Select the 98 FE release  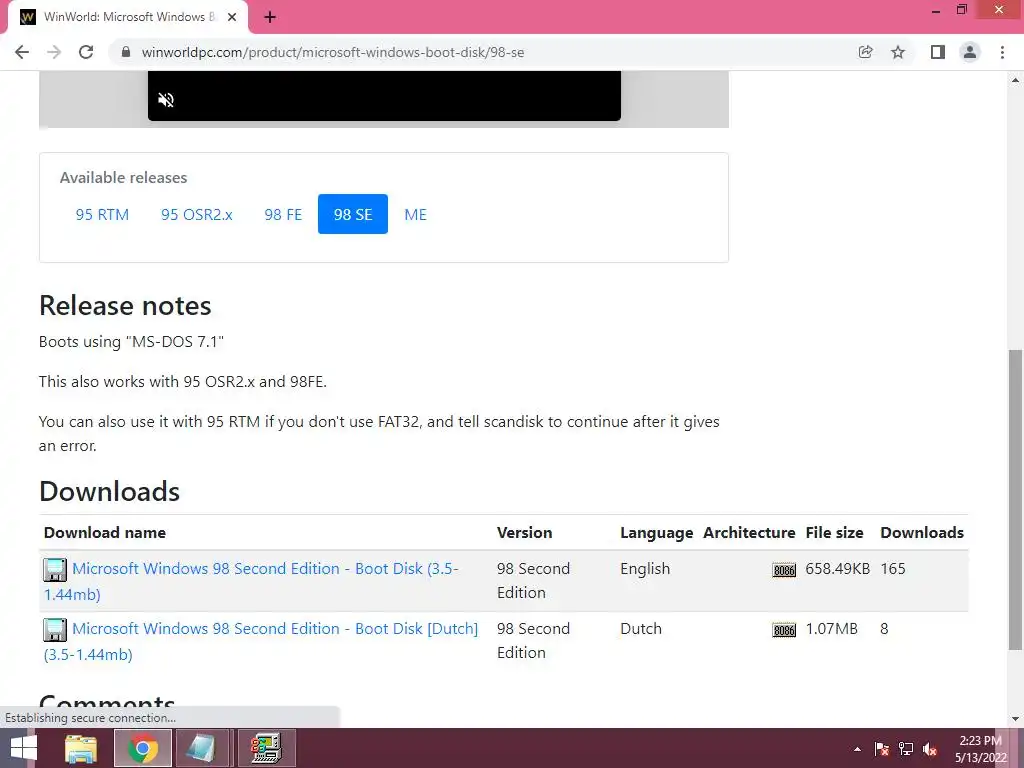283,214
